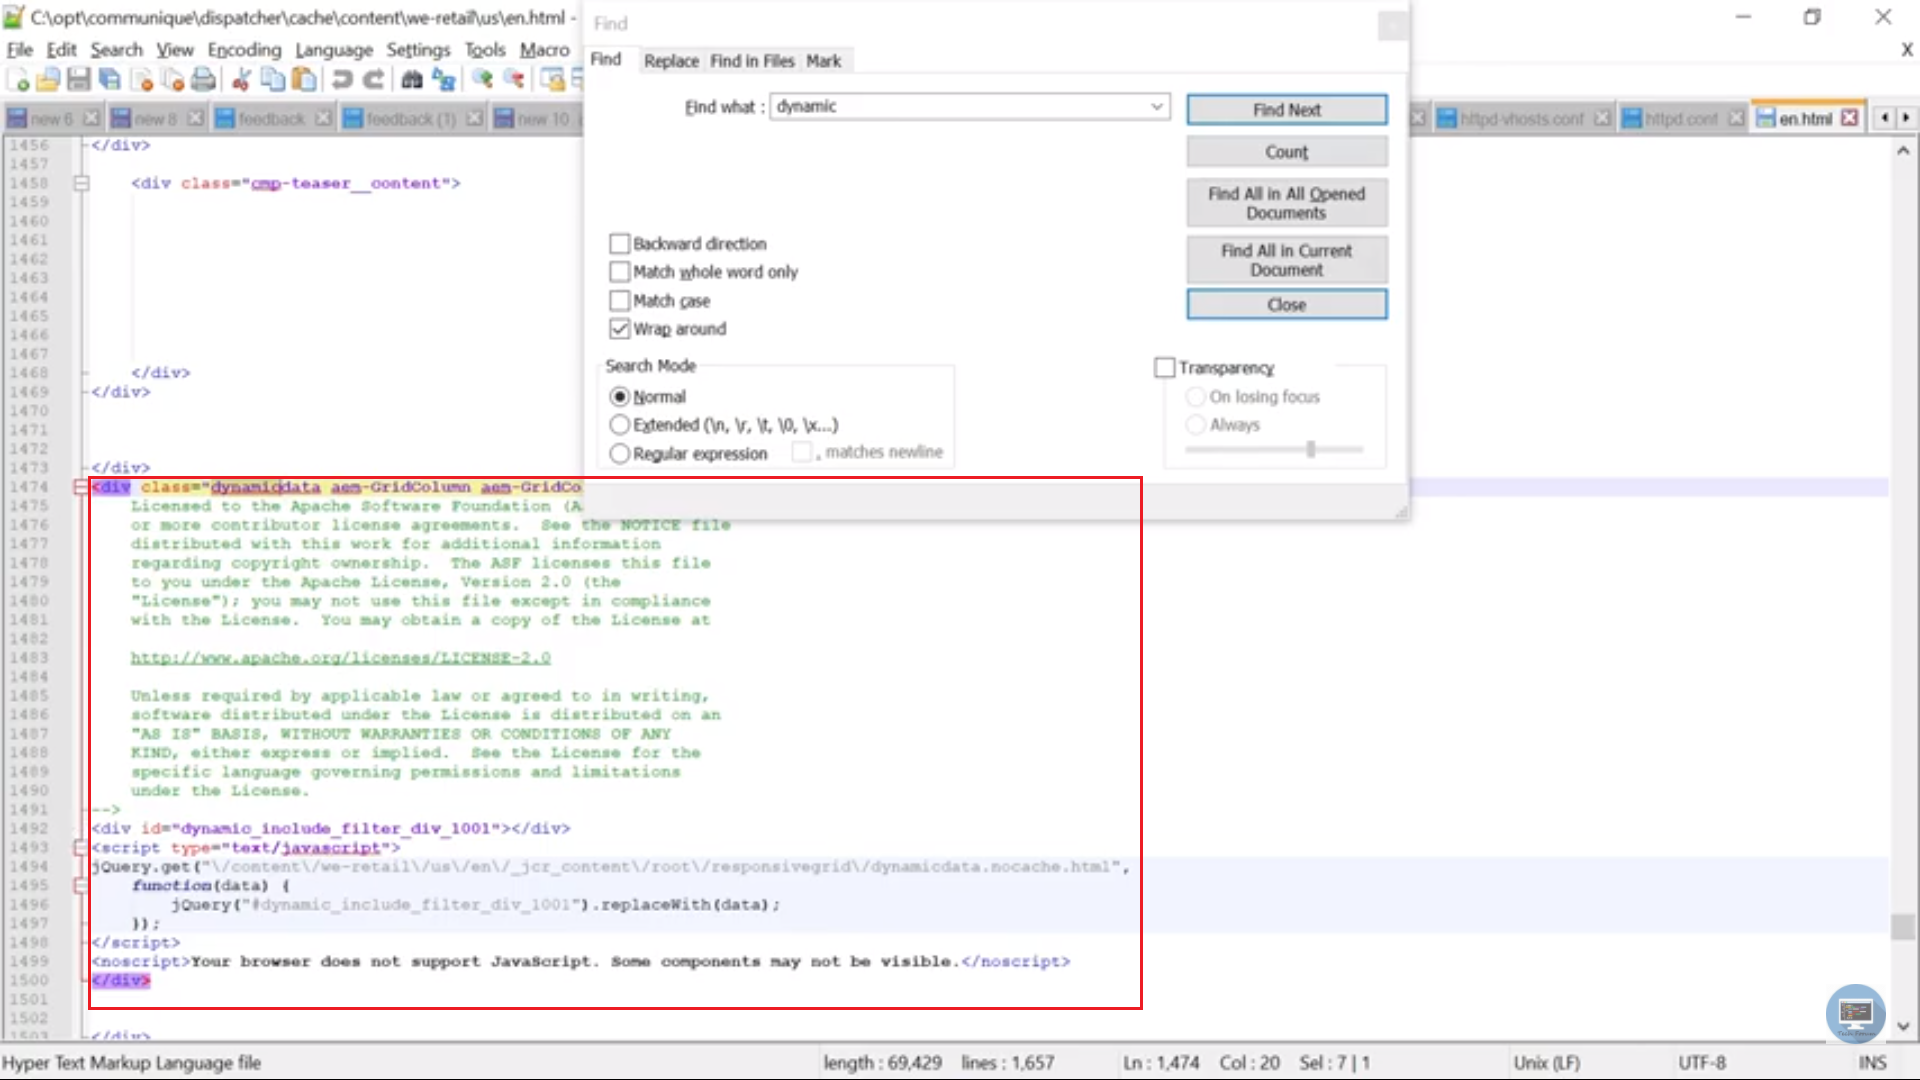Click the Mark tab icon

point(823,61)
